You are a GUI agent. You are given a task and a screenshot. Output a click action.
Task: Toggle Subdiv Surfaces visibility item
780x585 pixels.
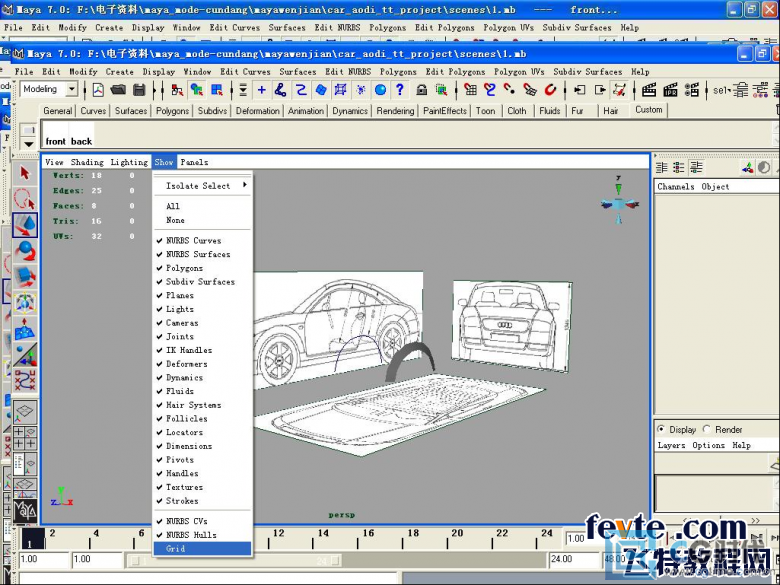click(x=202, y=282)
